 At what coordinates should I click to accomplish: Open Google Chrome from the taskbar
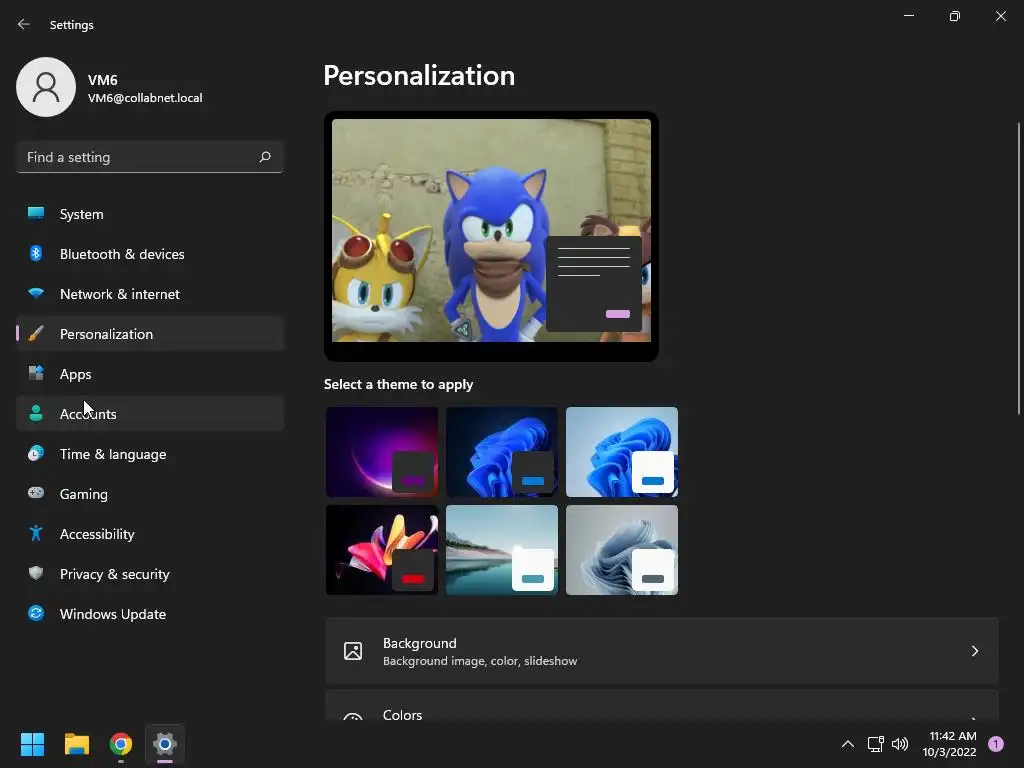[121, 744]
